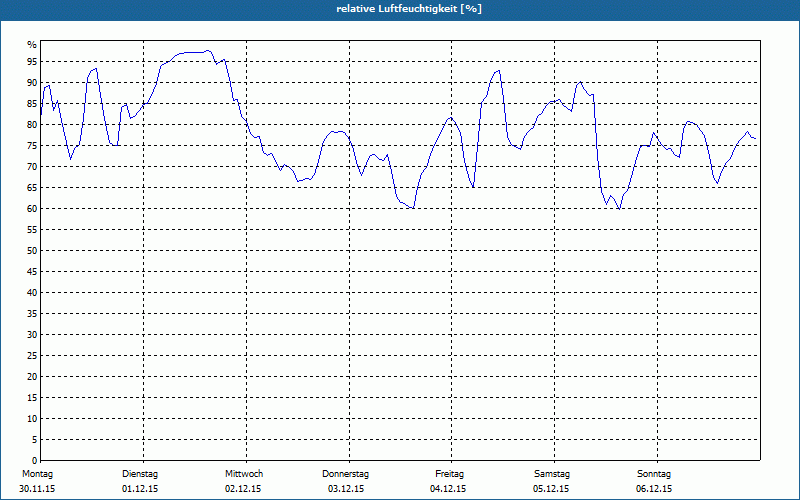Click the chart title 'relative Luftfeuchtigkeit [%]'

(x=409, y=9)
